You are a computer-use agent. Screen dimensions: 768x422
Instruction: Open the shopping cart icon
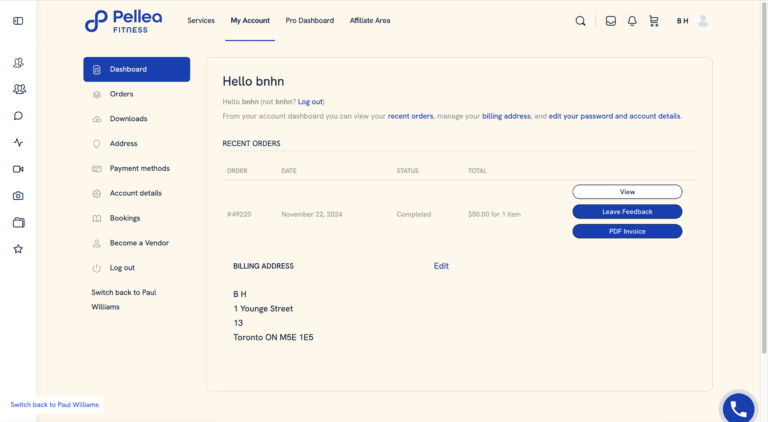pos(654,21)
